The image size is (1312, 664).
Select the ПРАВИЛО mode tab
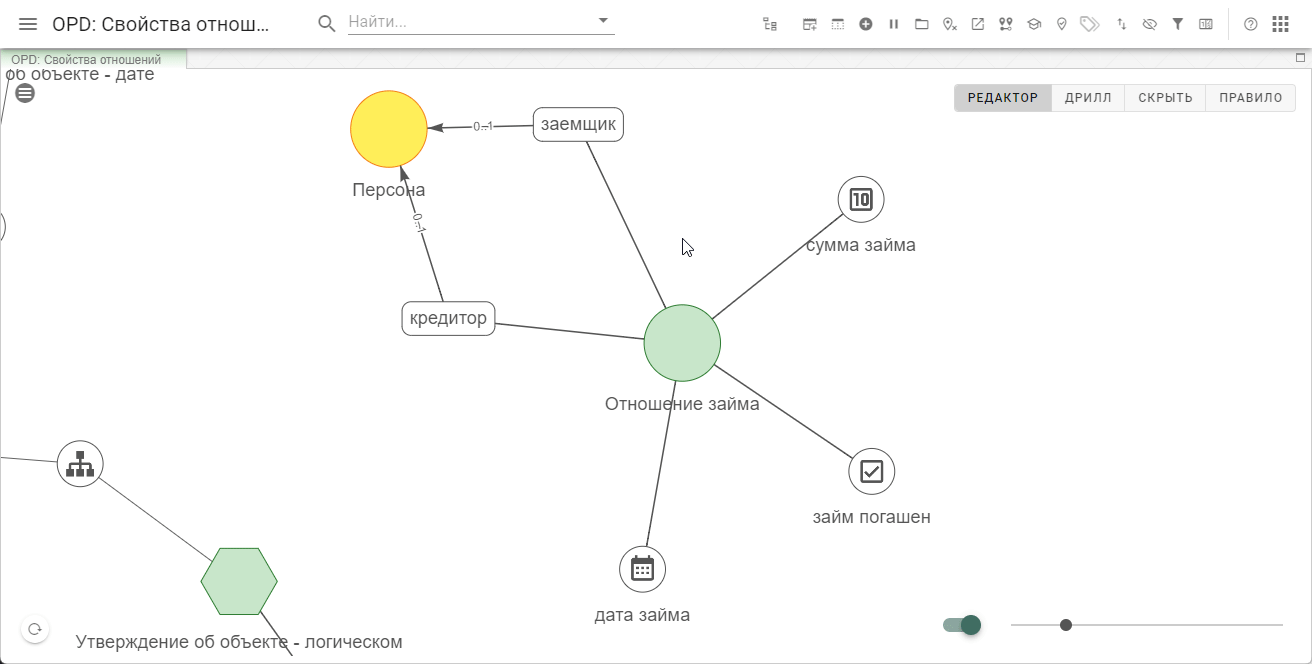[1250, 98]
